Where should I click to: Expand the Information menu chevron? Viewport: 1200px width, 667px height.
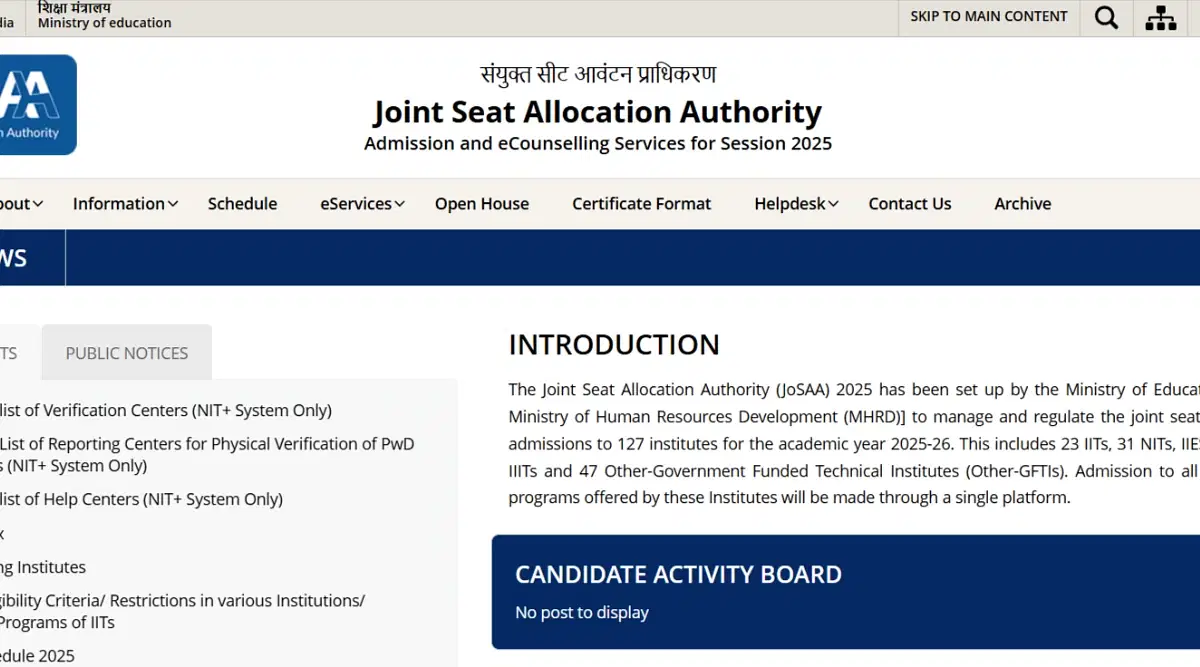point(173,204)
